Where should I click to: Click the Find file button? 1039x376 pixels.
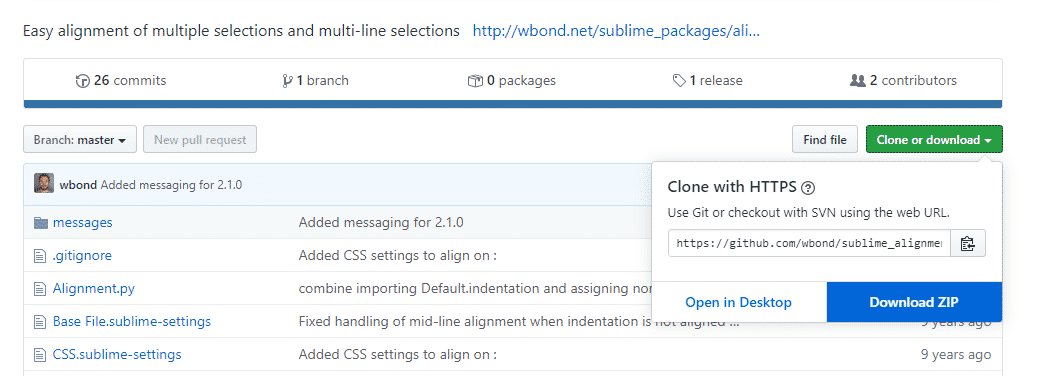(x=825, y=140)
